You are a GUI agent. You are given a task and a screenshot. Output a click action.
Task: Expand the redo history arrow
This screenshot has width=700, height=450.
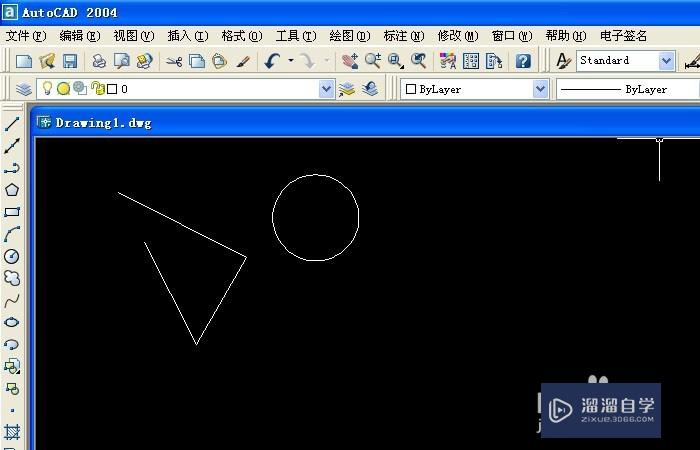pyautogui.click(x=326, y=60)
